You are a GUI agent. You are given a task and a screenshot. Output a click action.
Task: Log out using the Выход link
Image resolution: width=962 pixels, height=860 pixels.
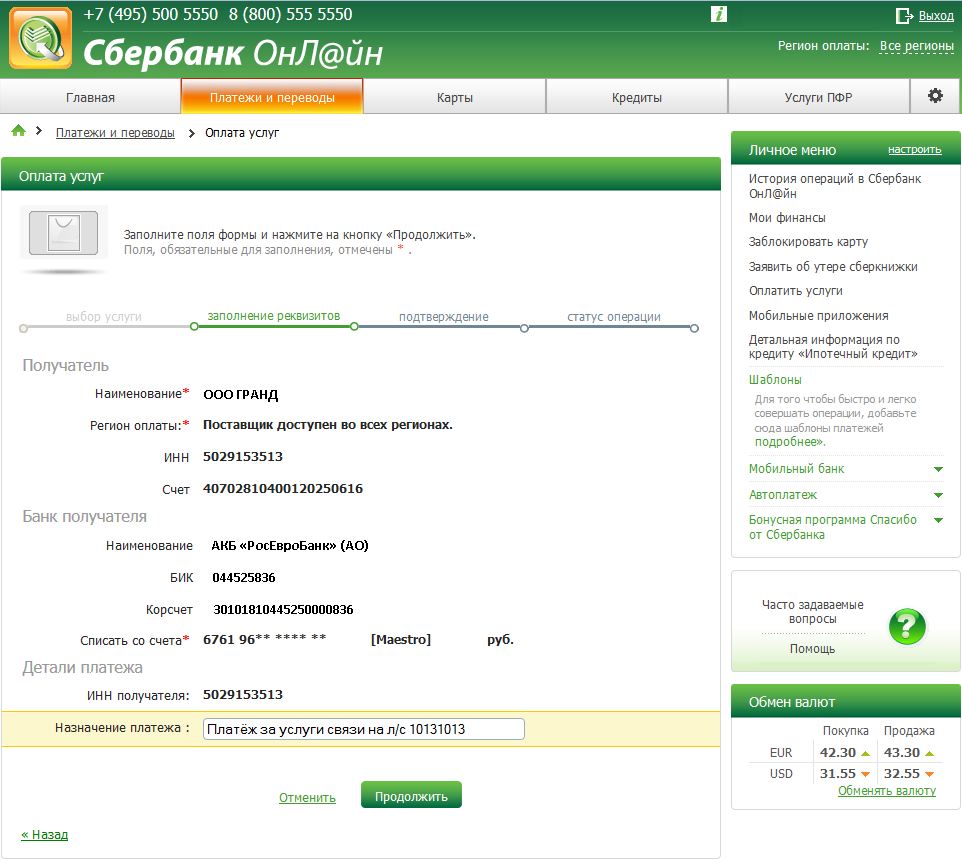pyautogui.click(x=936, y=16)
